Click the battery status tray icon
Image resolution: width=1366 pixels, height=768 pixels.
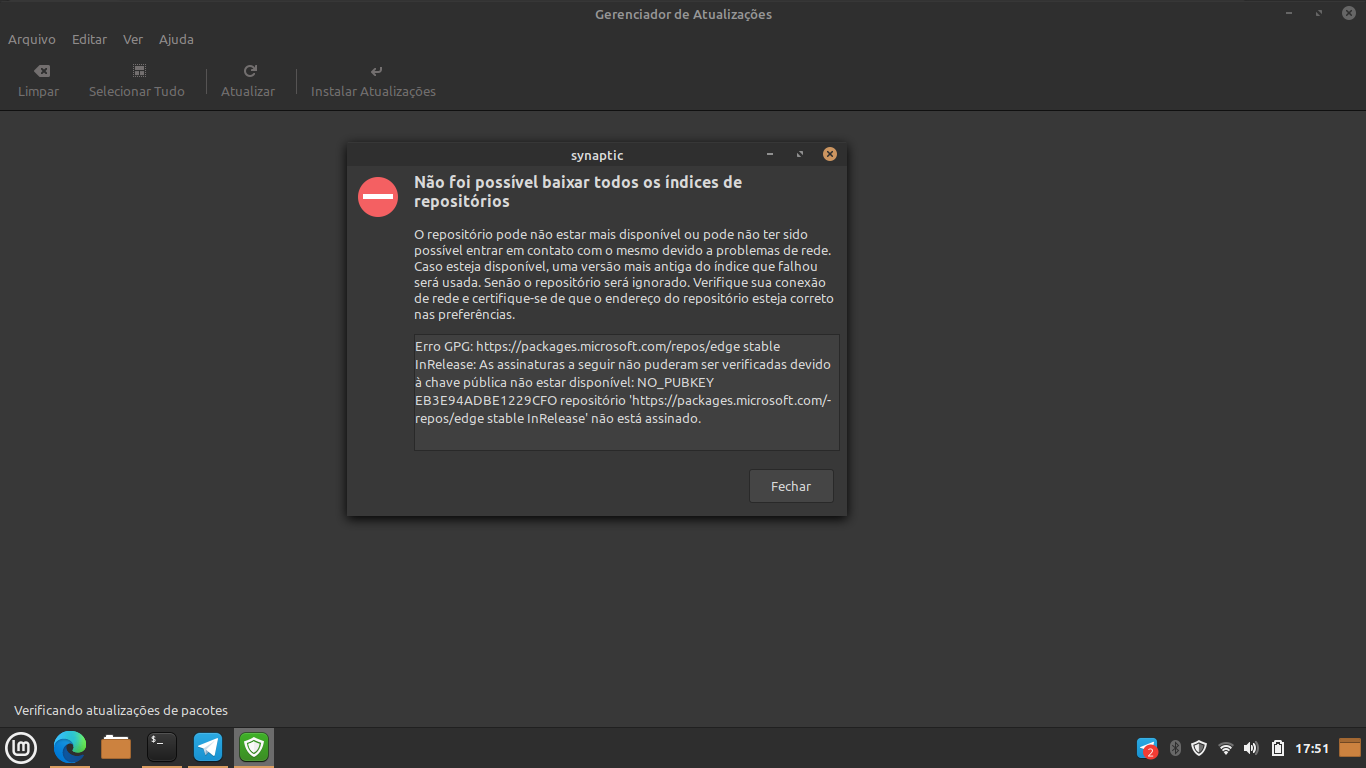pyautogui.click(x=1278, y=748)
